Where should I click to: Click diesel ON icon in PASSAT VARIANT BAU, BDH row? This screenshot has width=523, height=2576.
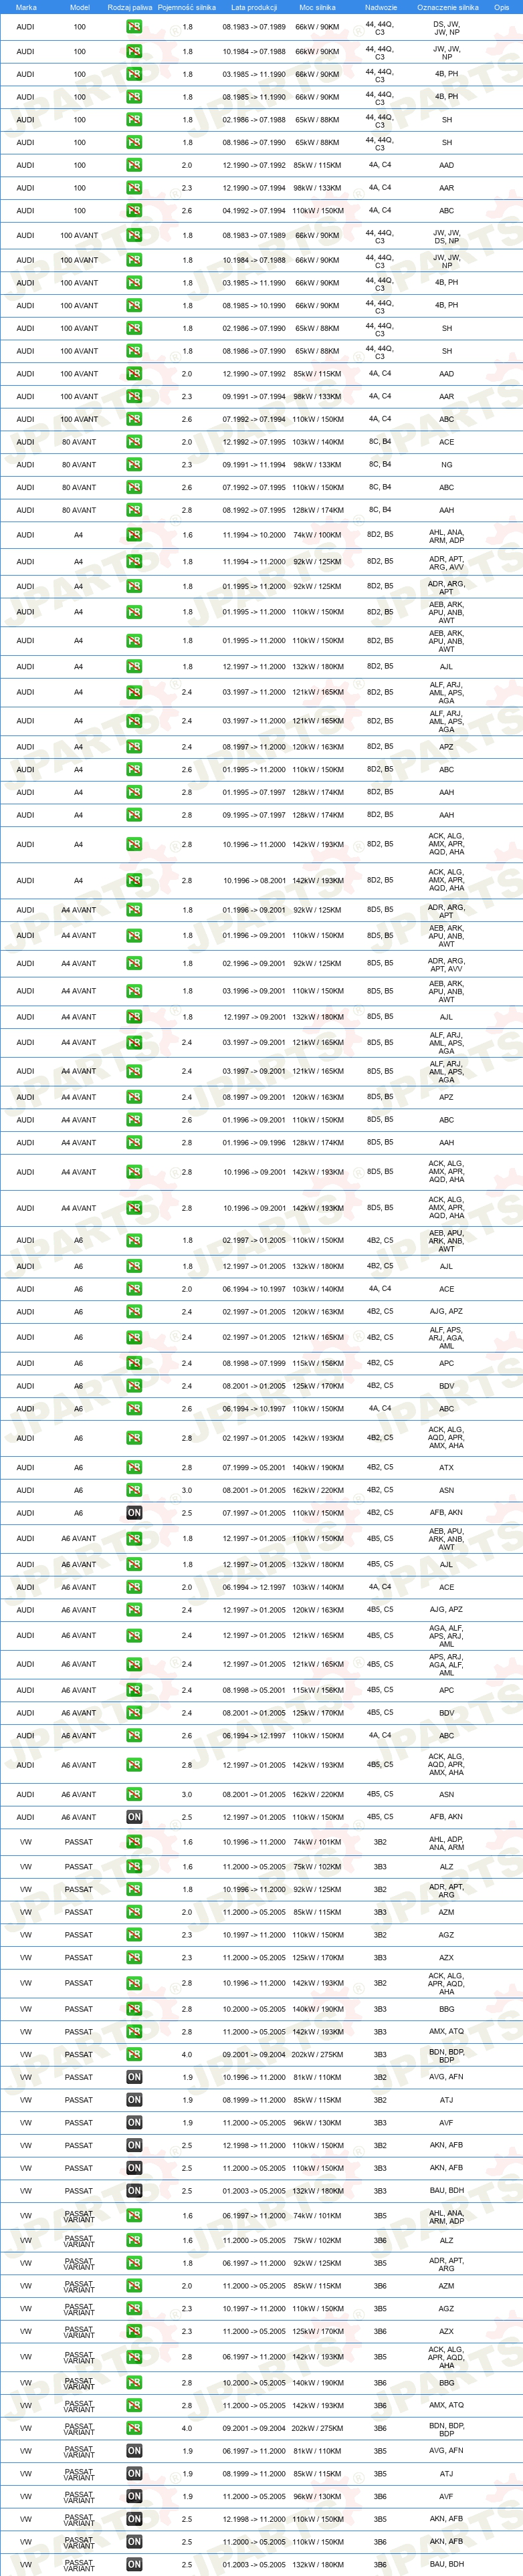pos(134,2565)
